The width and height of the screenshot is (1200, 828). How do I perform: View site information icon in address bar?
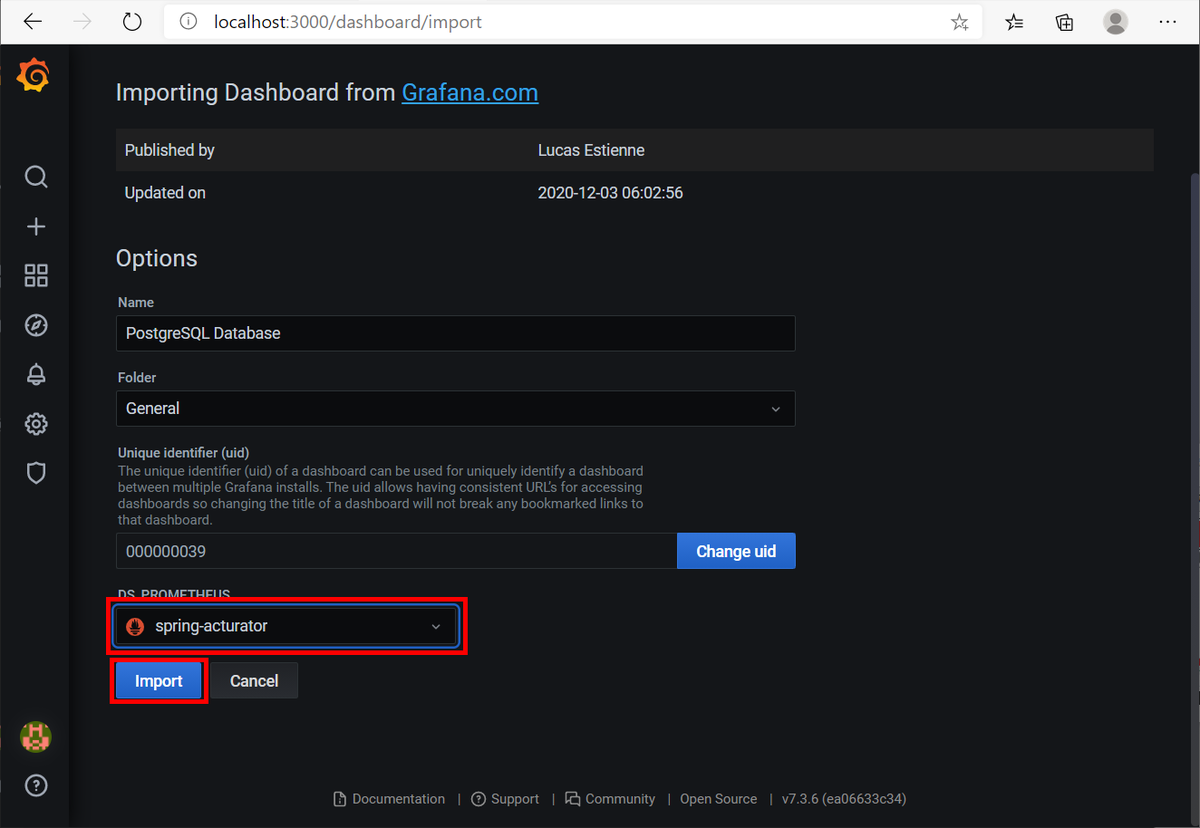point(188,22)
